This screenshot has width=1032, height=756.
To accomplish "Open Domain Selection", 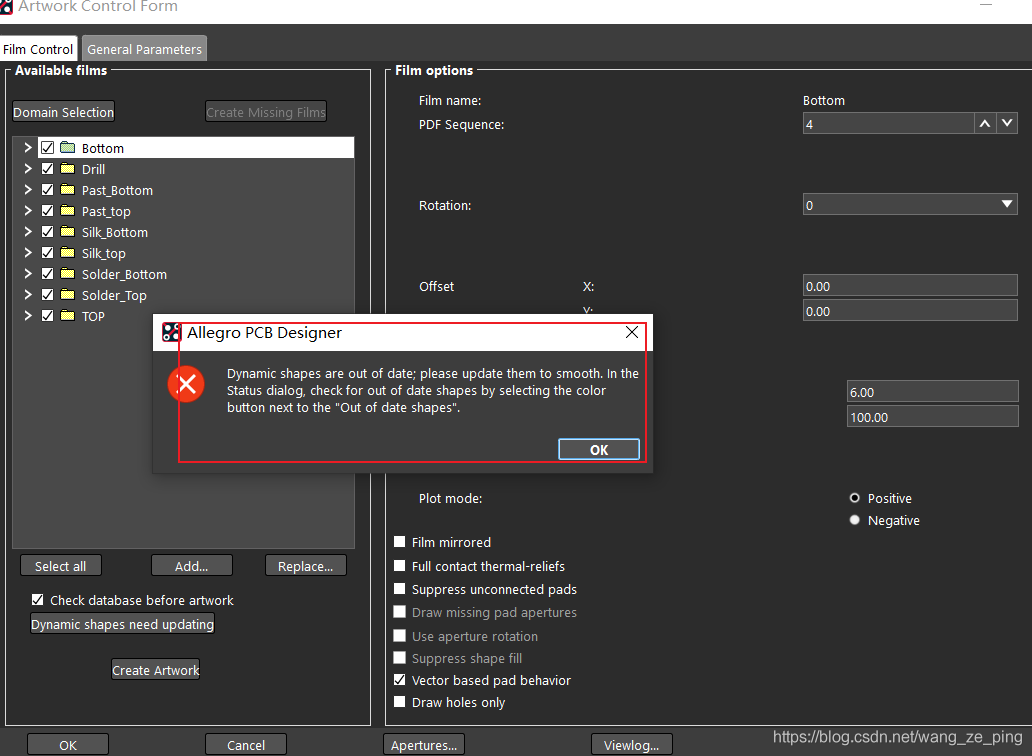I will (63, 112).
